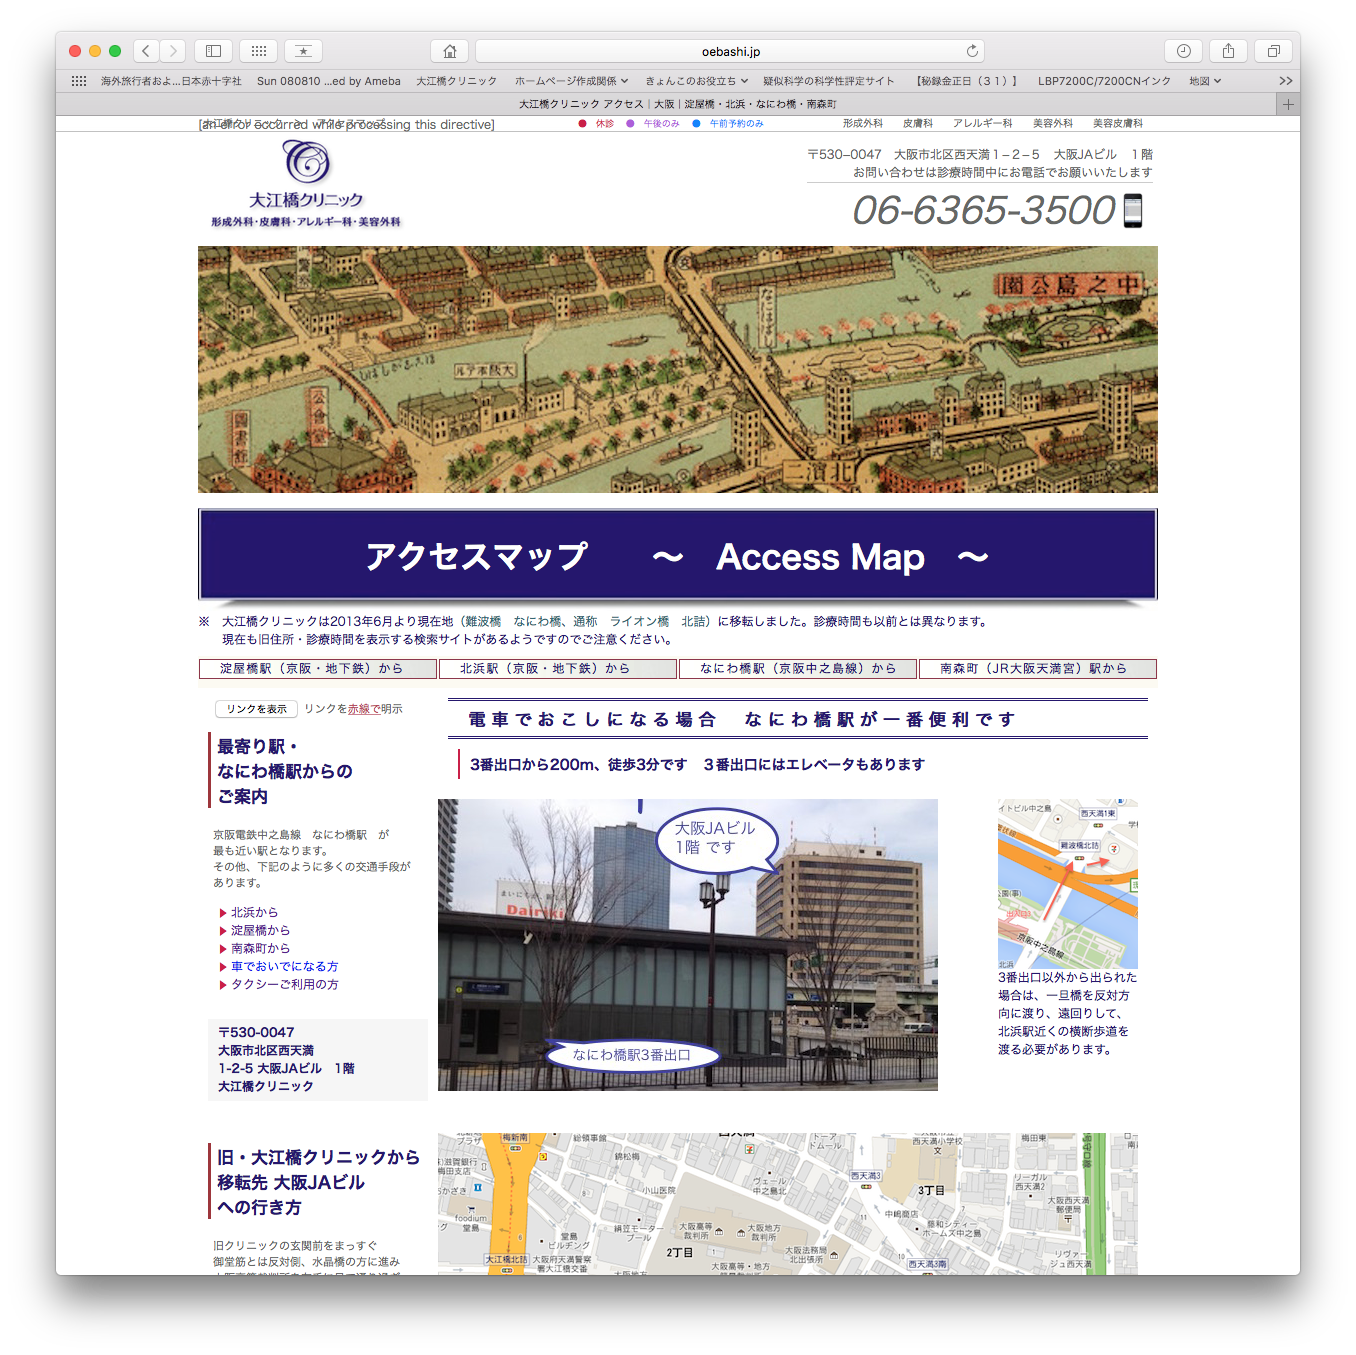Click the large street map at bottom
Screen dimensions: 1356x1355
788,1204
